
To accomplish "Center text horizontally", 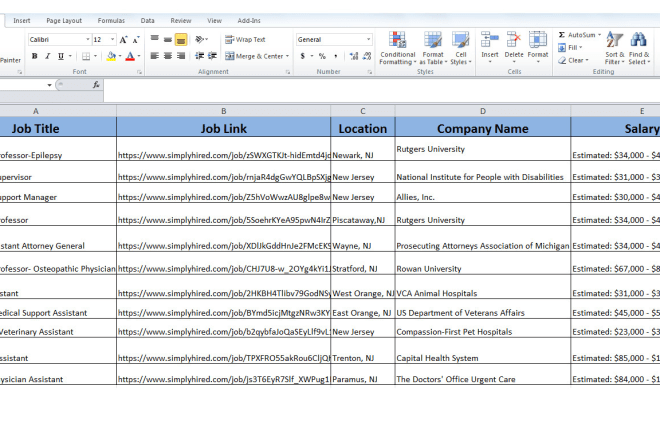I will pyautogui.click(x=168, y=56).
